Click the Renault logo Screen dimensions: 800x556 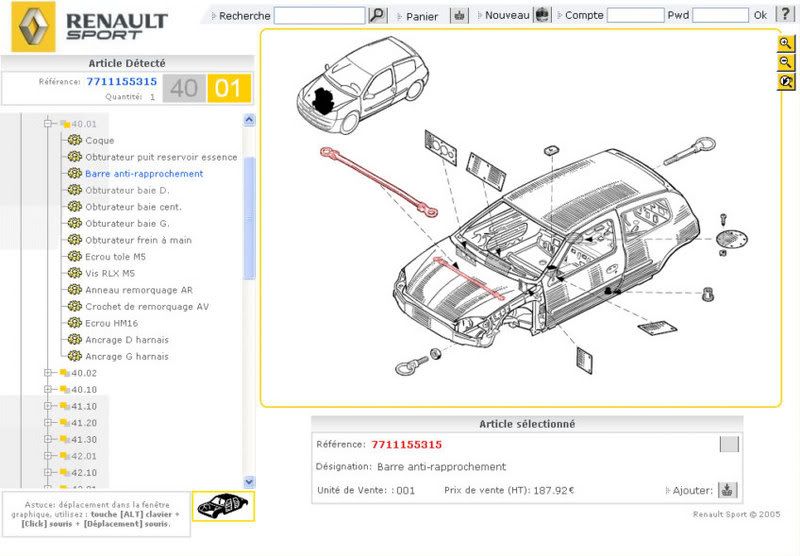pos(33,27)
